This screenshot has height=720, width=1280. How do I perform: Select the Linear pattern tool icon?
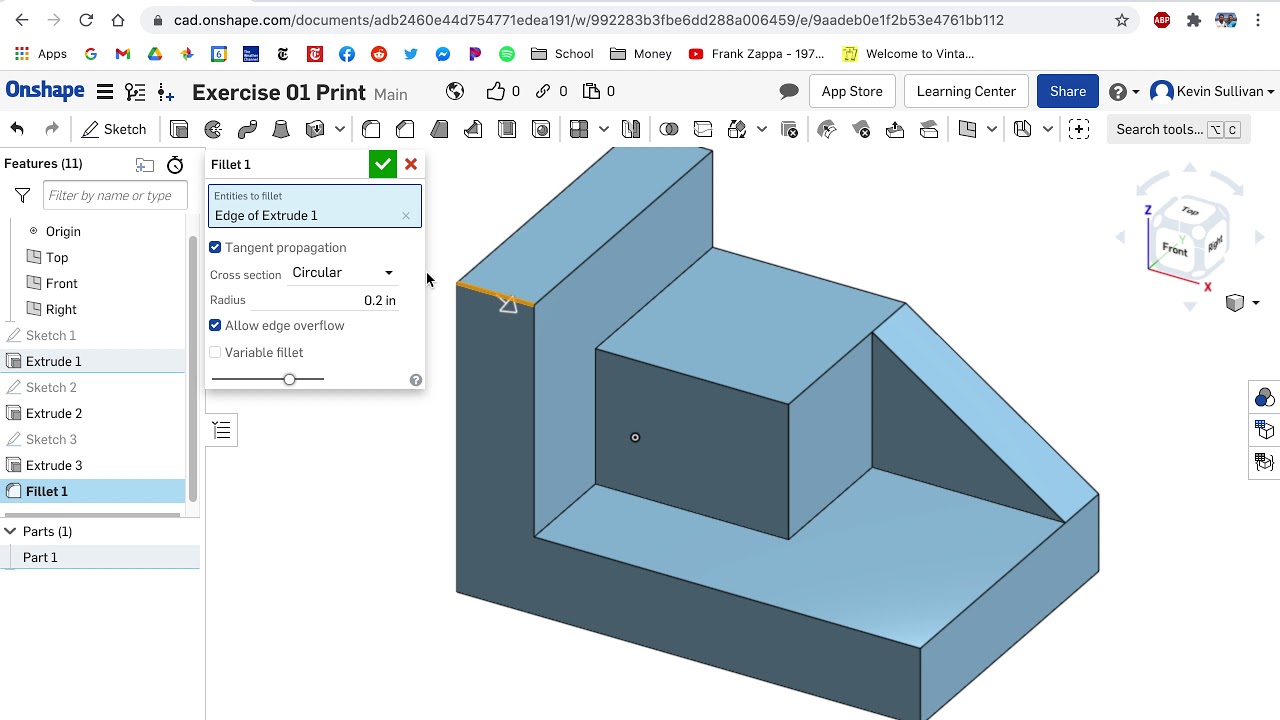click(x=579, y=129)
